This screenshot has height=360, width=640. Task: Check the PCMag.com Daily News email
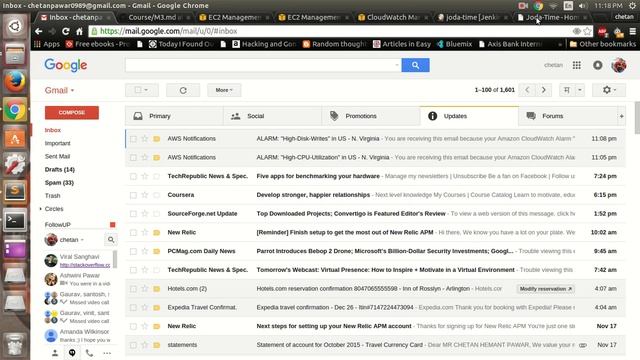point(133,251)
